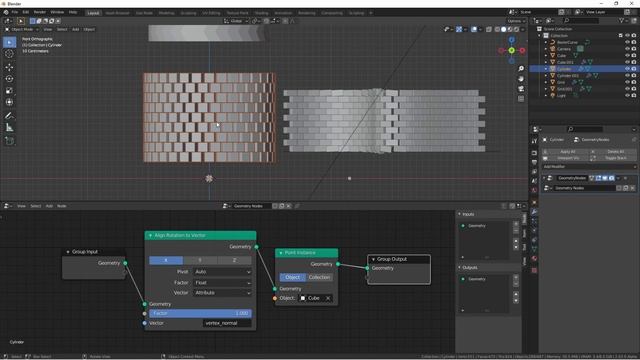The image size is (640, 360).
Task: Select the Annotate tool
Action: (x=9, y=116)
